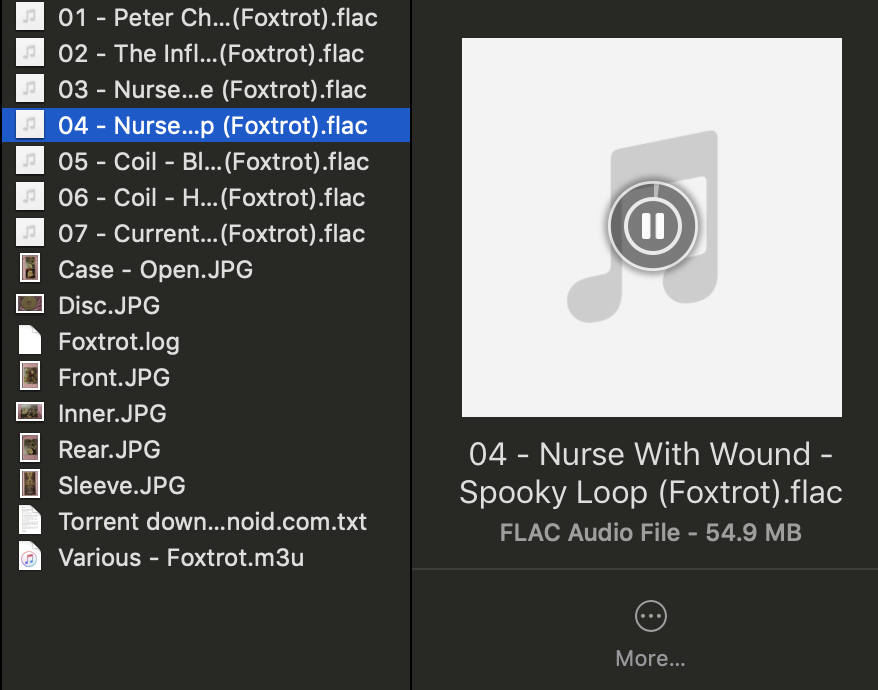Click the audio icon of selected track 04

(30, 124)
